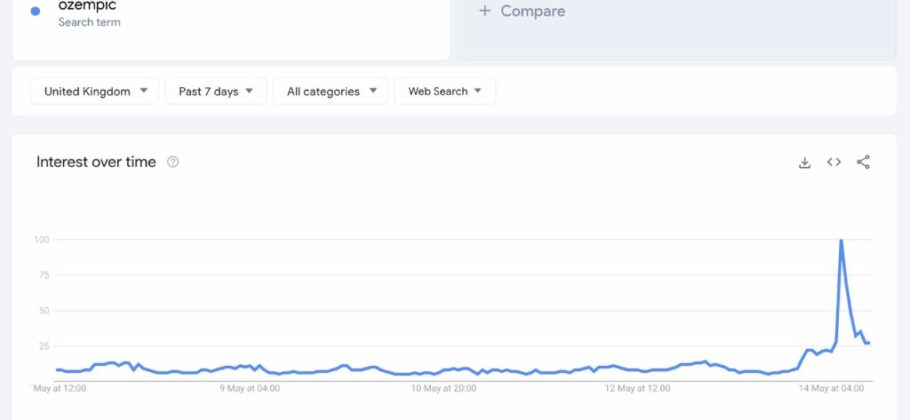Change the Past 7 days time range

pos(216,91)
